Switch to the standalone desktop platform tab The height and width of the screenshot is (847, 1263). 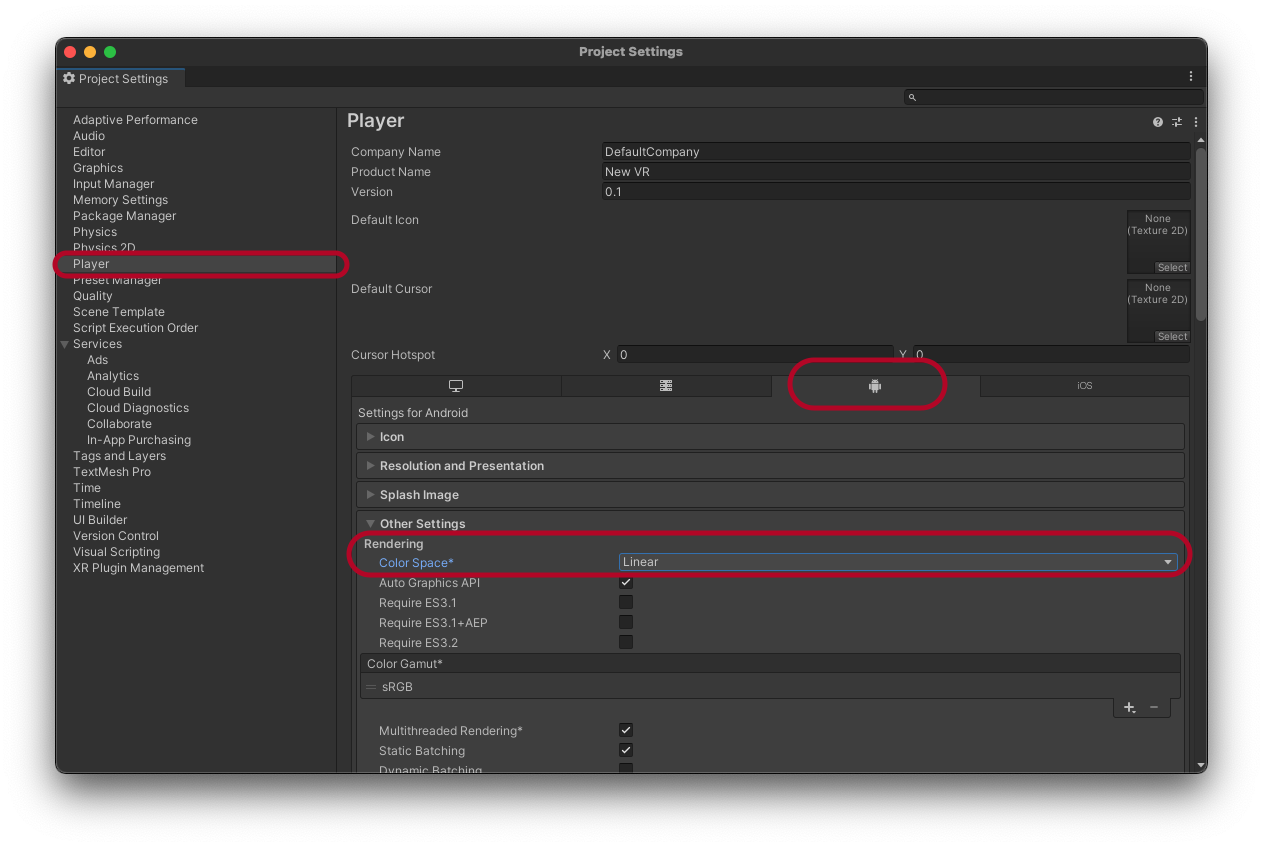456,386
